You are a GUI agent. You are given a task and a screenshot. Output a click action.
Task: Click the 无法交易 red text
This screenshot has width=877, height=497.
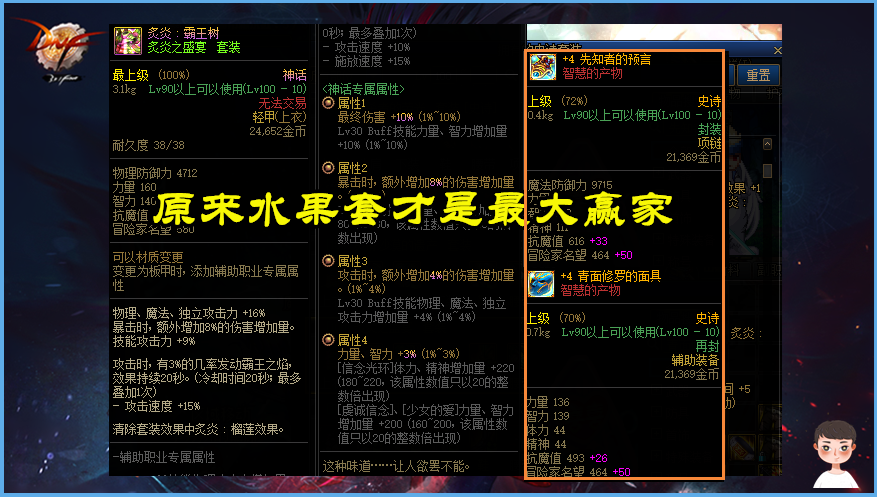pos(282,103)
